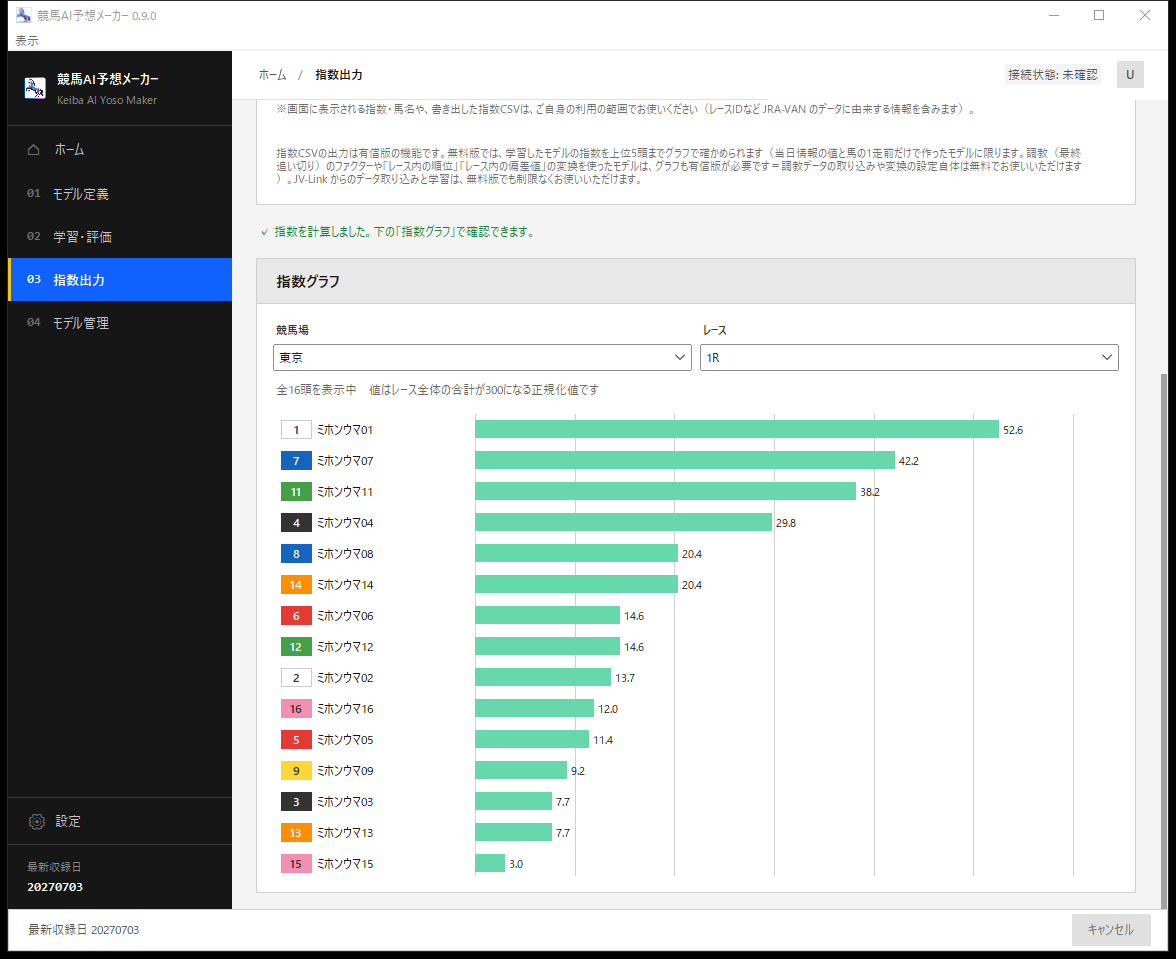The height and width of the screenshot is (959, 1176).
Task: Click the horse name ミホンウマ11
Action: pyautogui.click(x=345, y=492)
